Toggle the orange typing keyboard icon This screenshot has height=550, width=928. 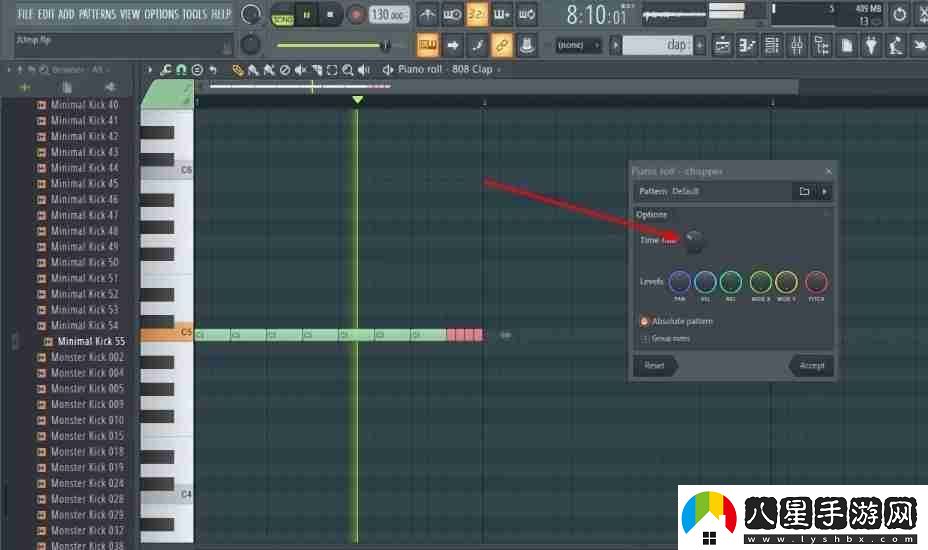(x=427, y=45)
